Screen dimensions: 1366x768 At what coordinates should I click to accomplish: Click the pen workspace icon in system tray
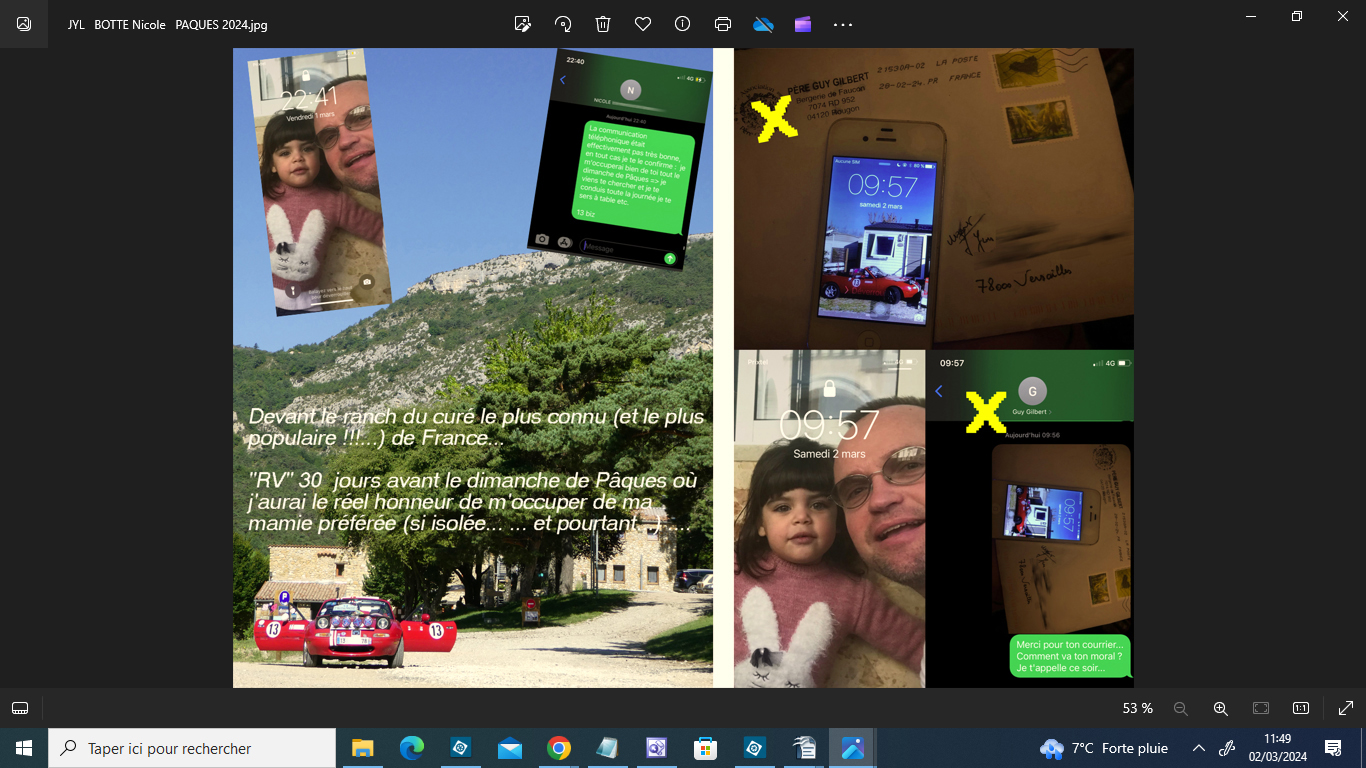click(1228, 748)
